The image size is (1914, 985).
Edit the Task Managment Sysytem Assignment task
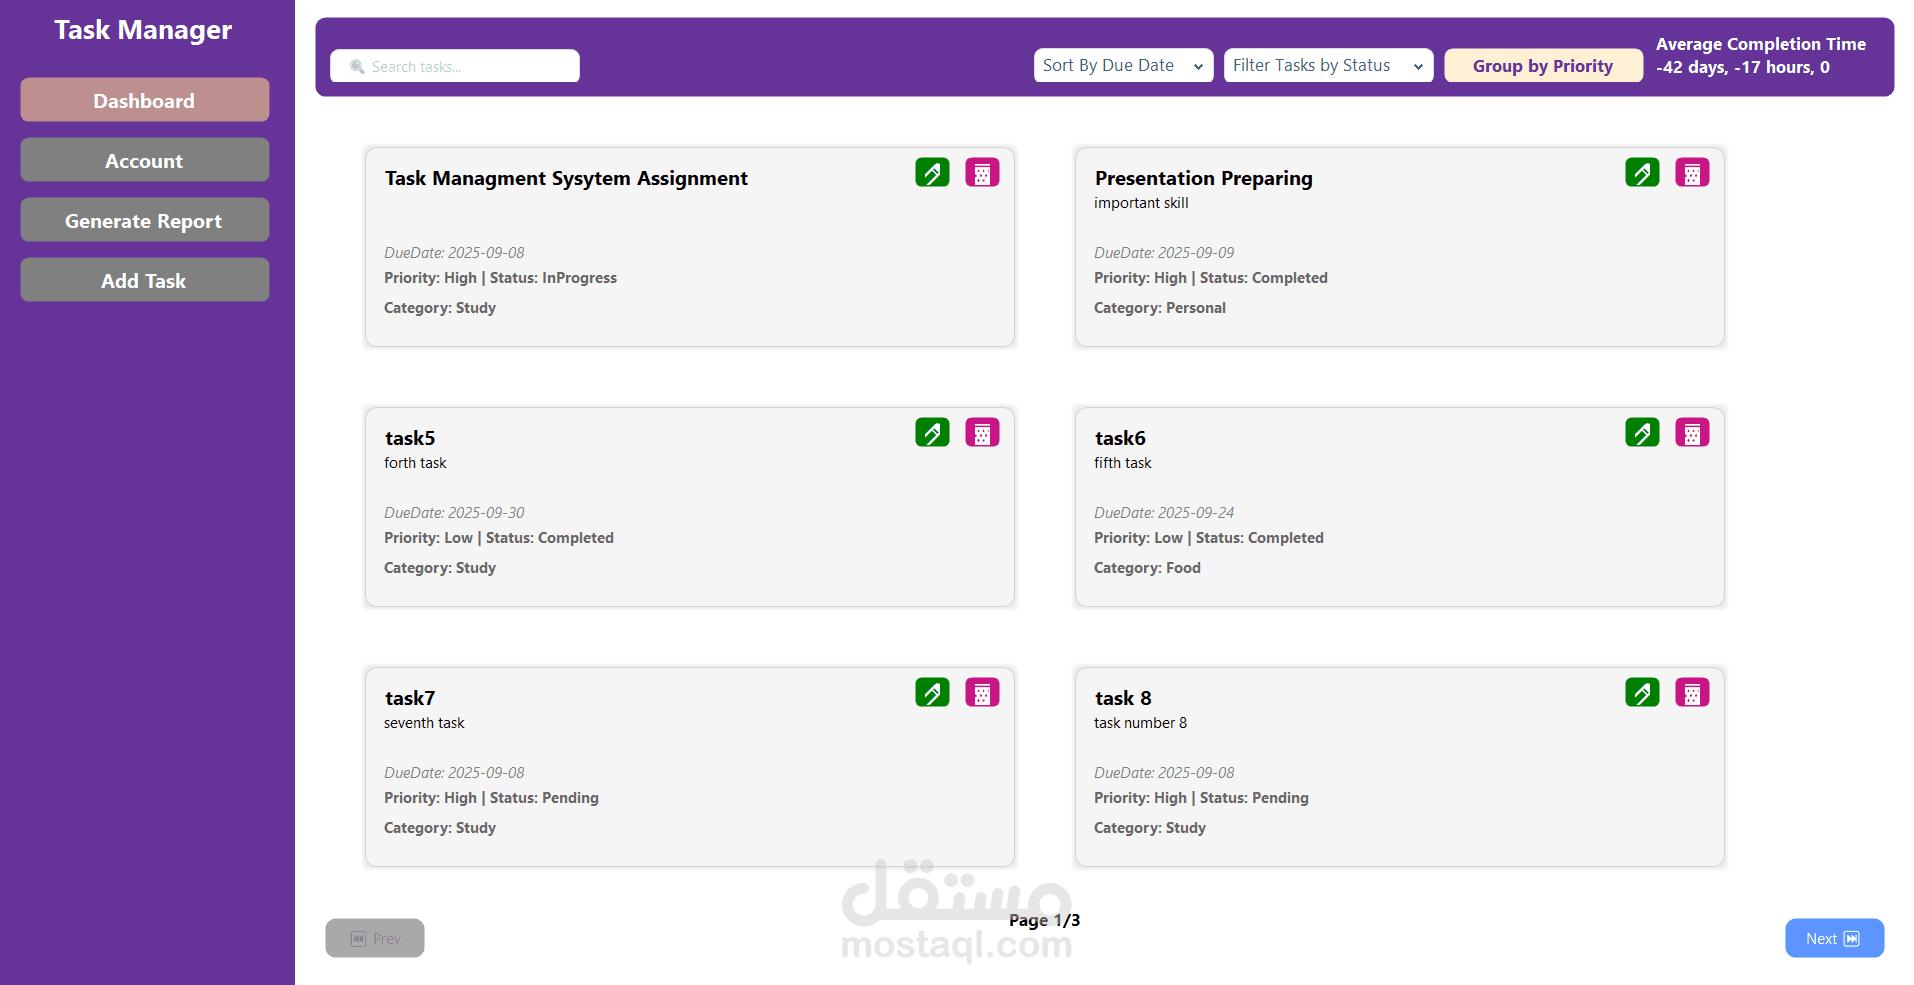coord(932,172)
